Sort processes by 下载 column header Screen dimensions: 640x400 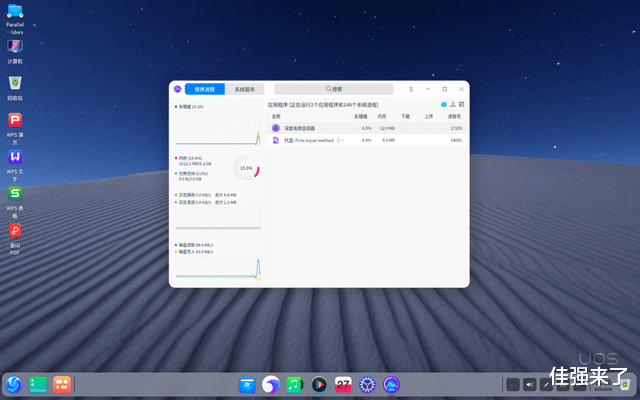(405, 116)
